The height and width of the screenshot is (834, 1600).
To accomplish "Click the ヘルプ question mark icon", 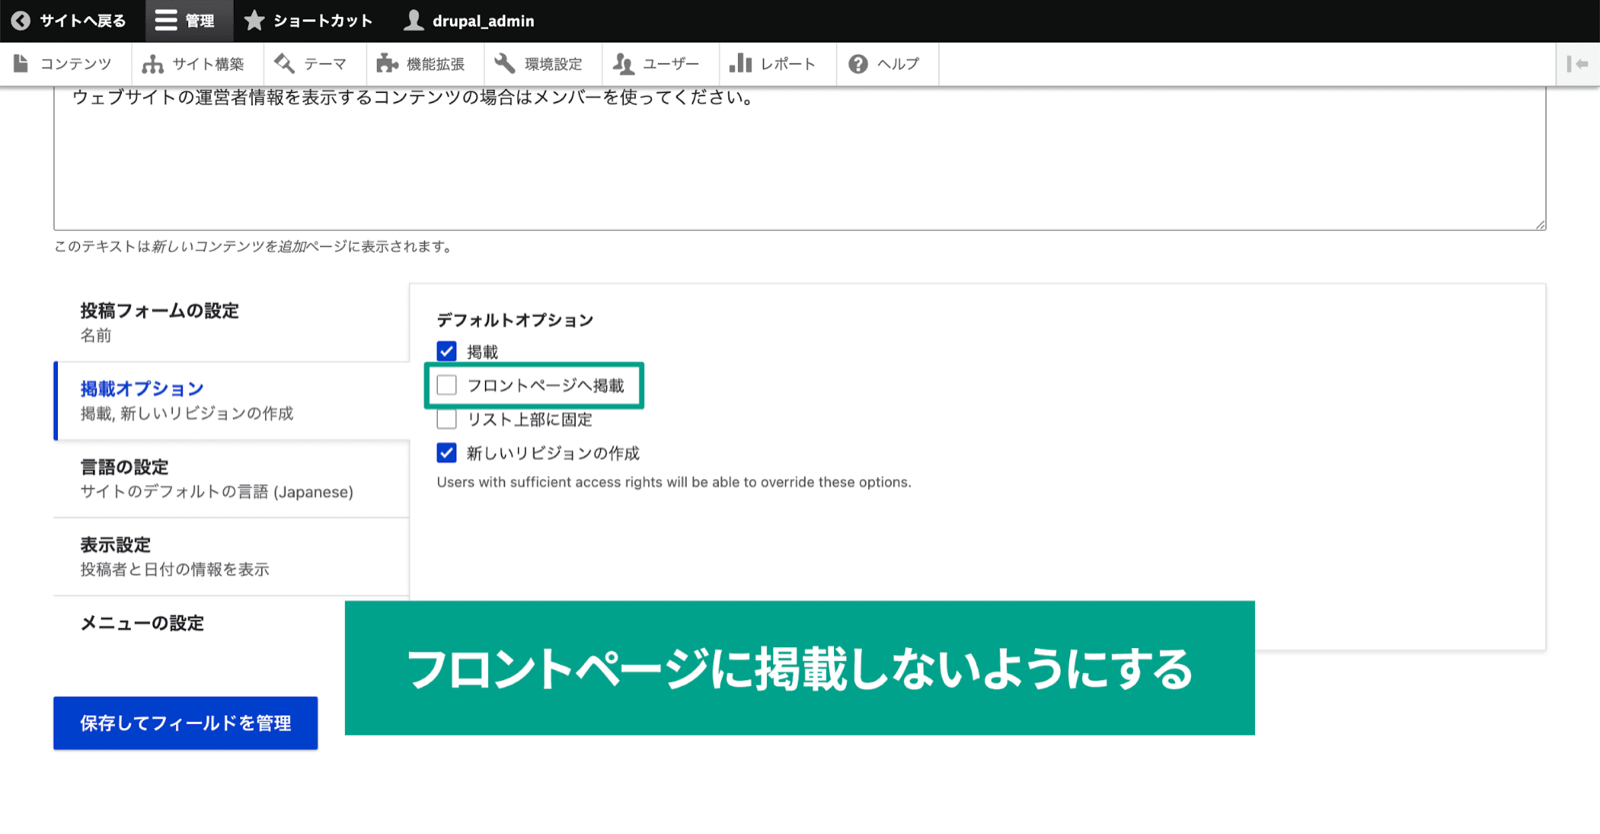I will 858,64.
